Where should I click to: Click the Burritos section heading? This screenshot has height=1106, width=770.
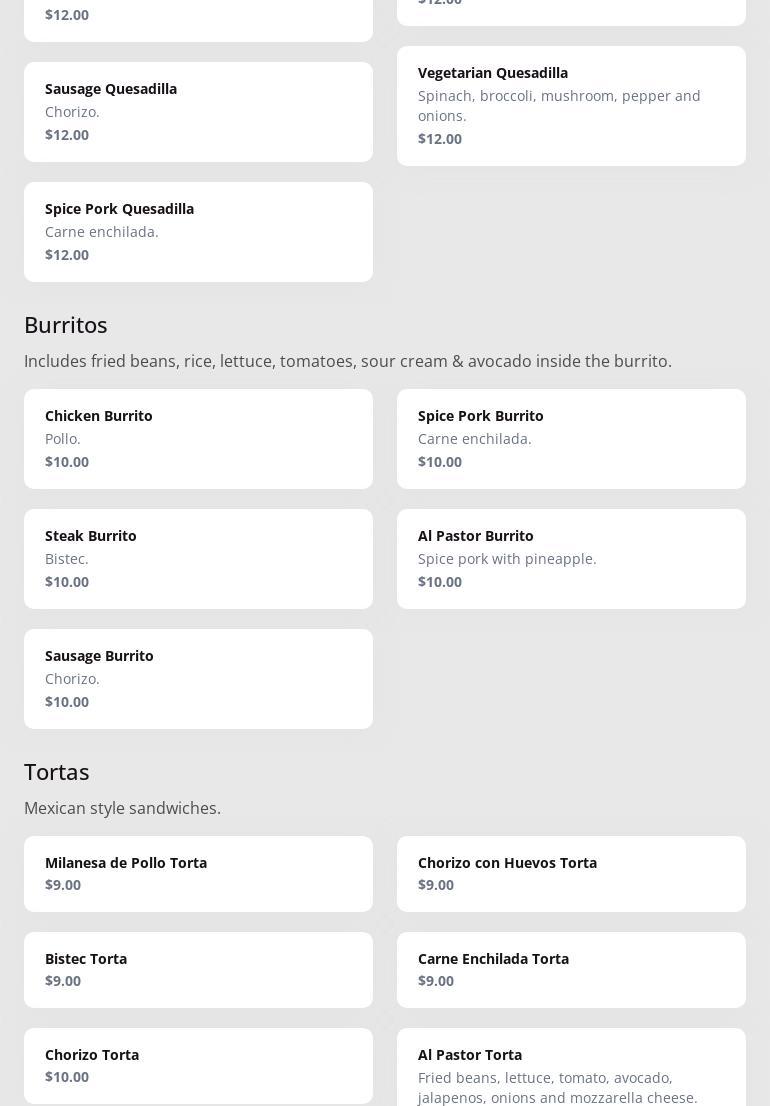click(x=66, y=325)
